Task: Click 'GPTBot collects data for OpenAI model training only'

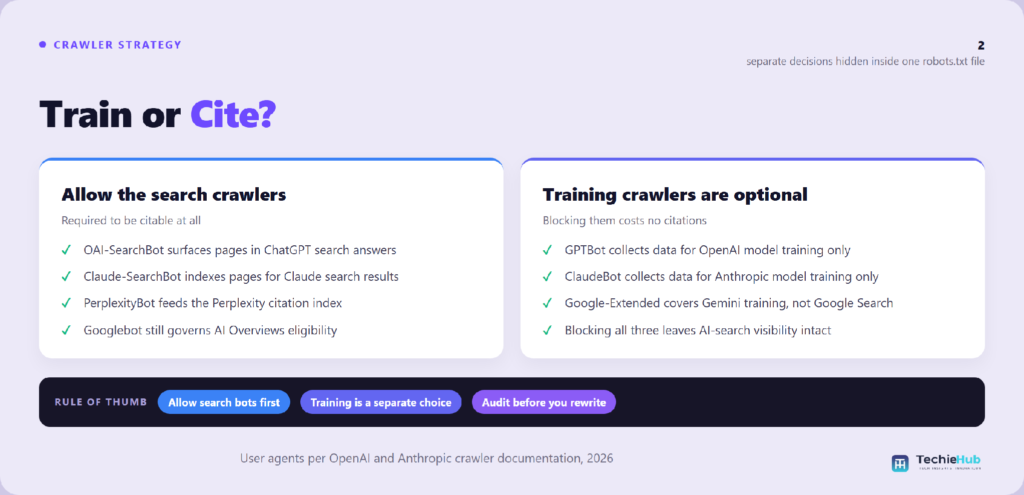Action: tap(707, 250)
